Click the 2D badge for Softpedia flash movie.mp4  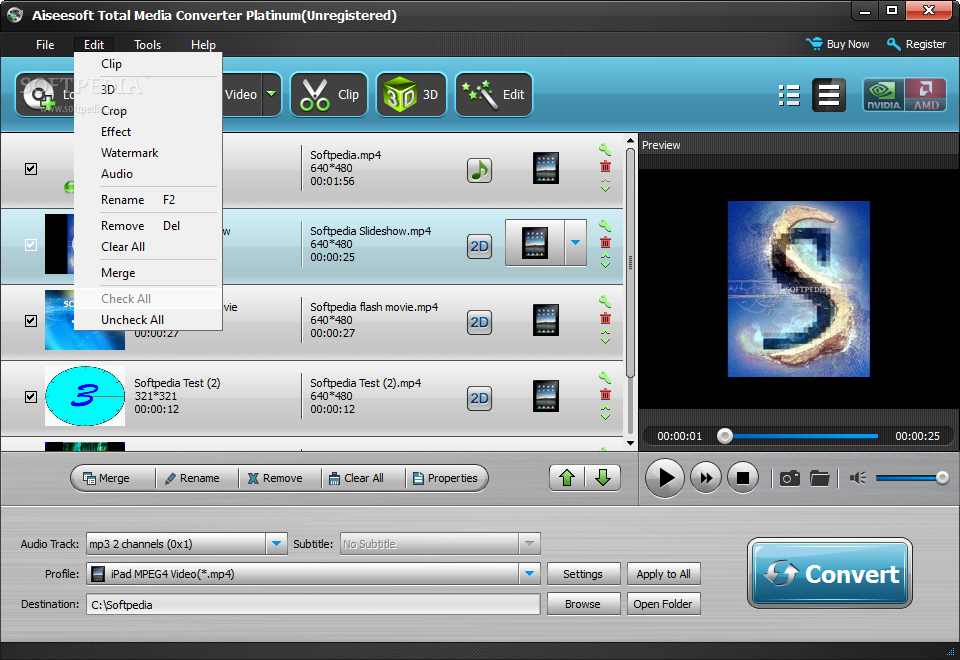479,322
